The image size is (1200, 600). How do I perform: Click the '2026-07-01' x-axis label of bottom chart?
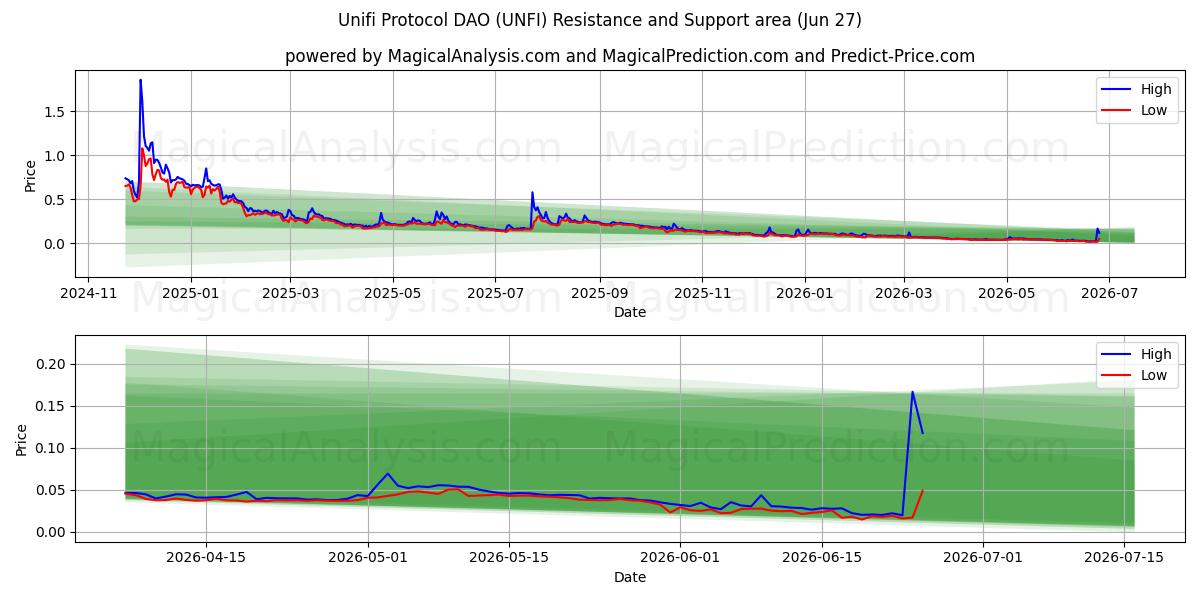pyautogui.click(x=984, y=559)
